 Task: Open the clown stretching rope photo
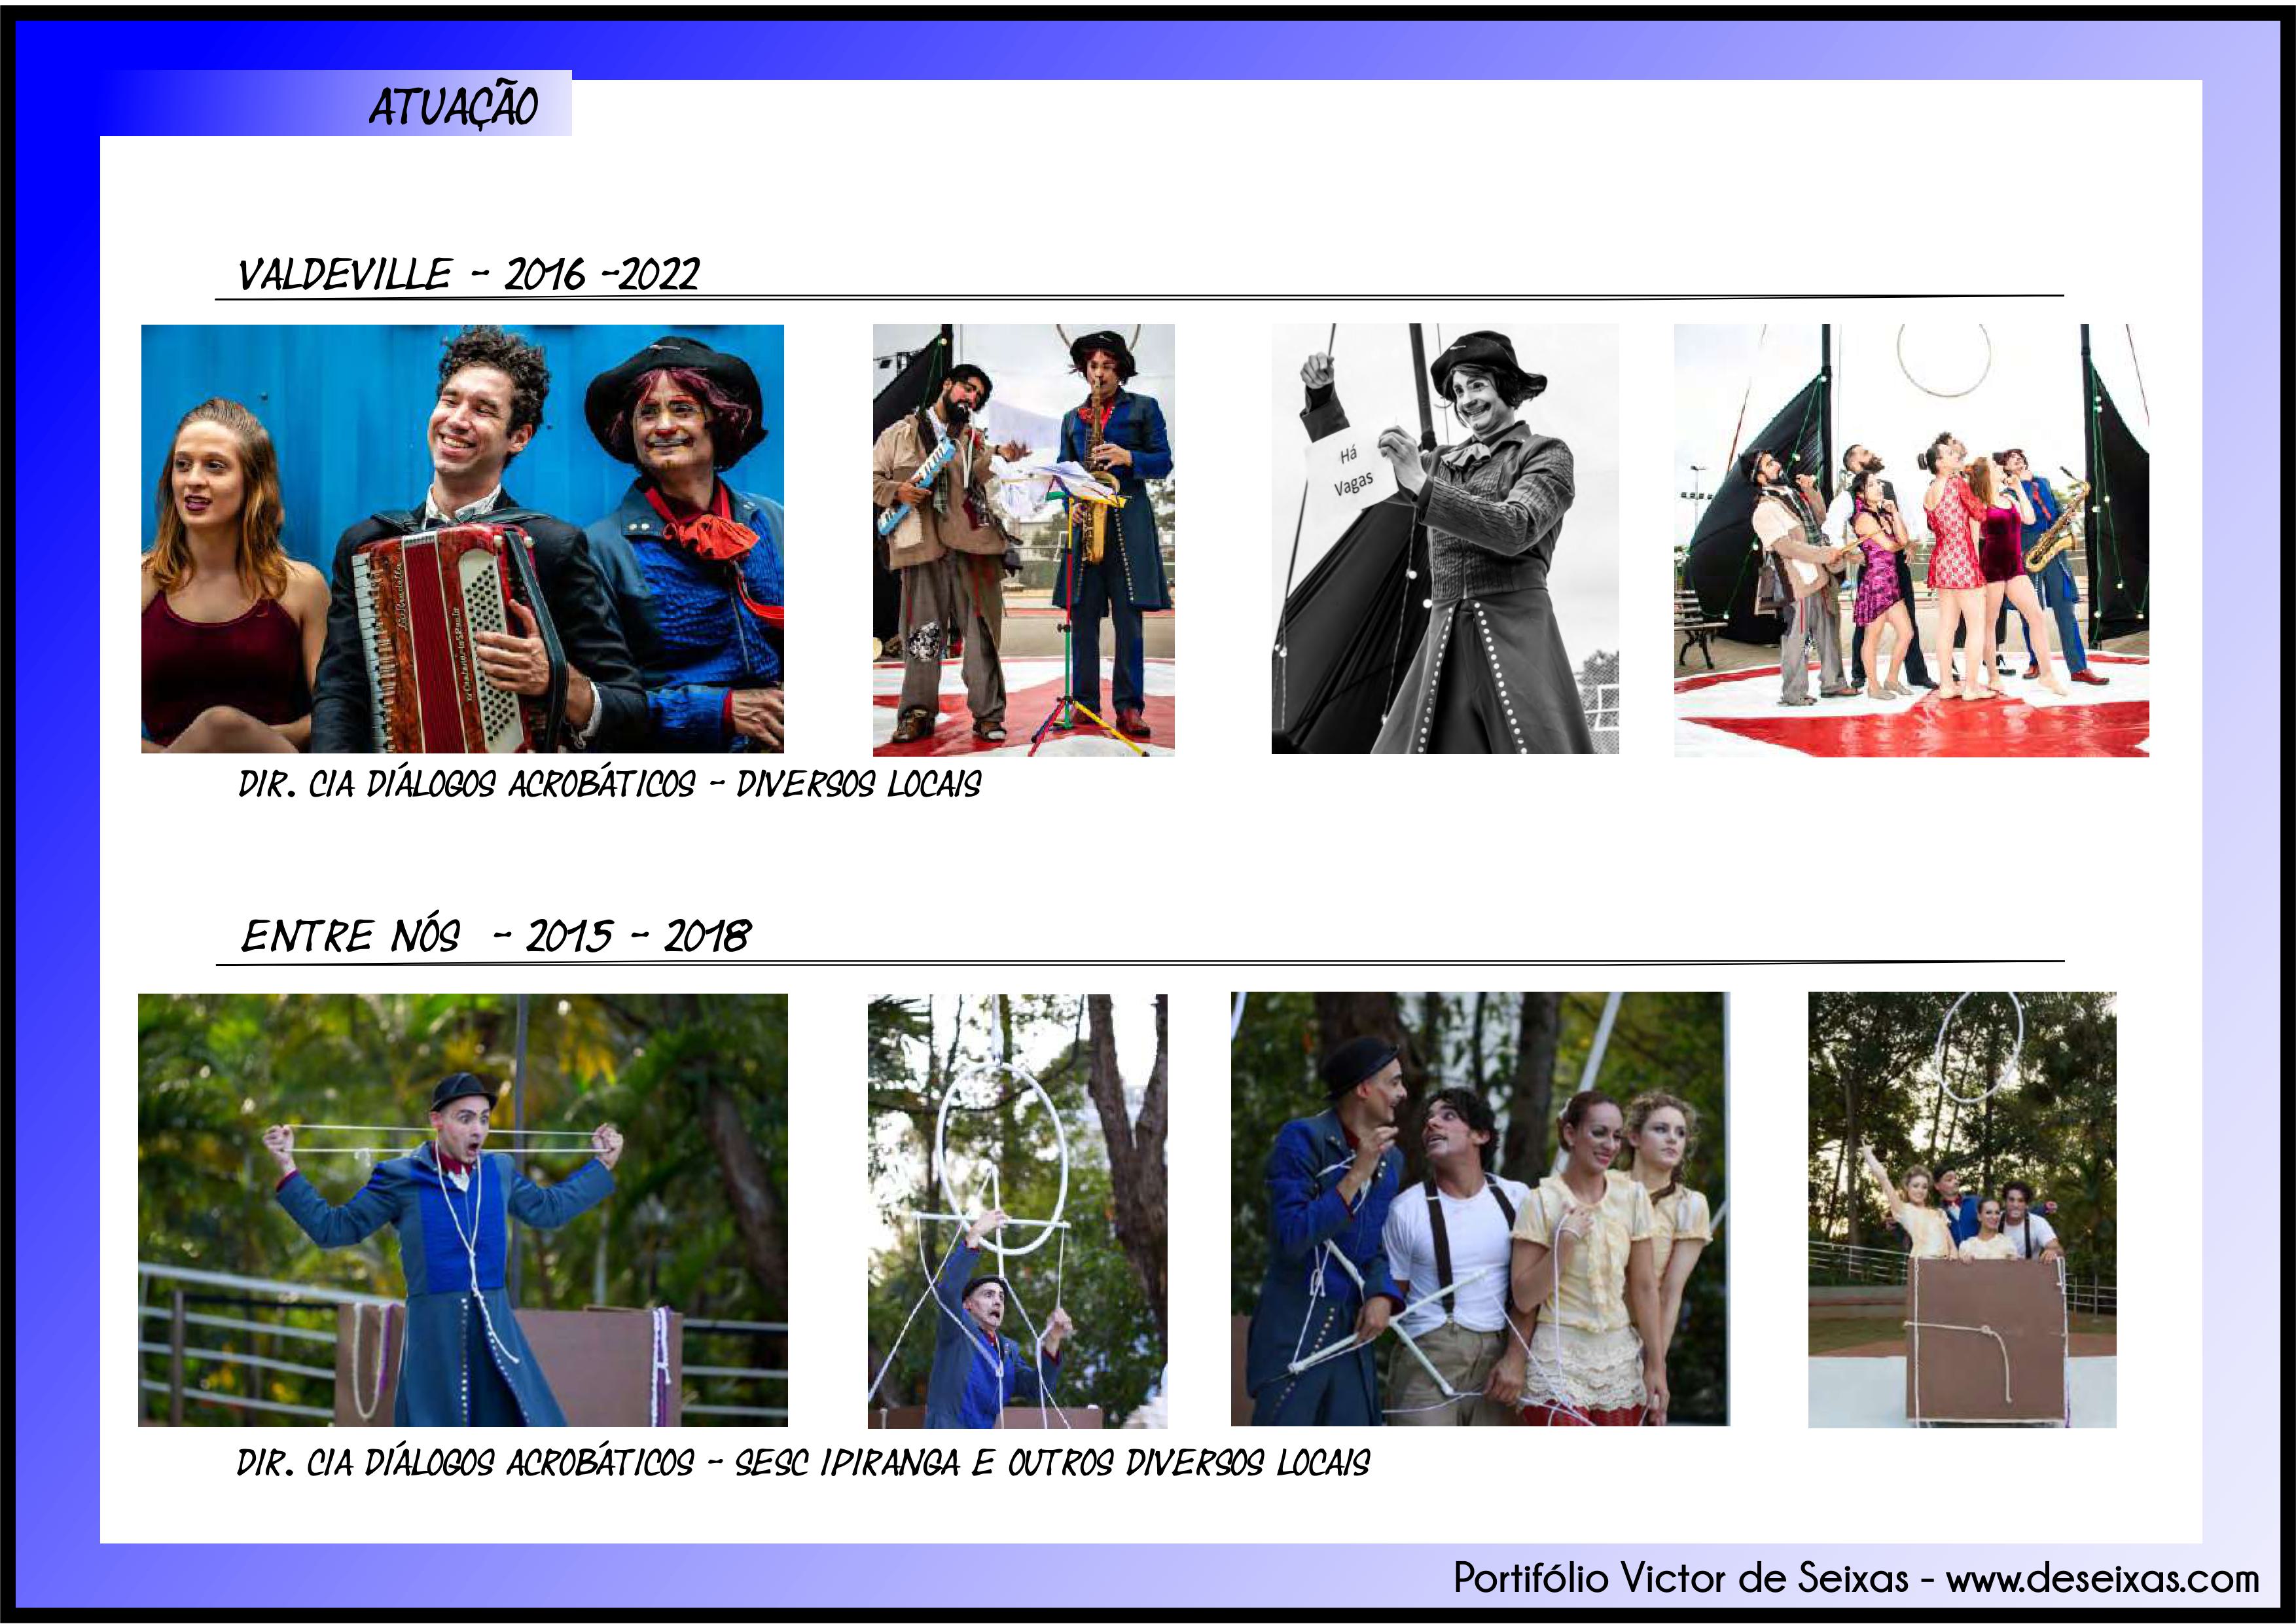tap(462, 1209)
